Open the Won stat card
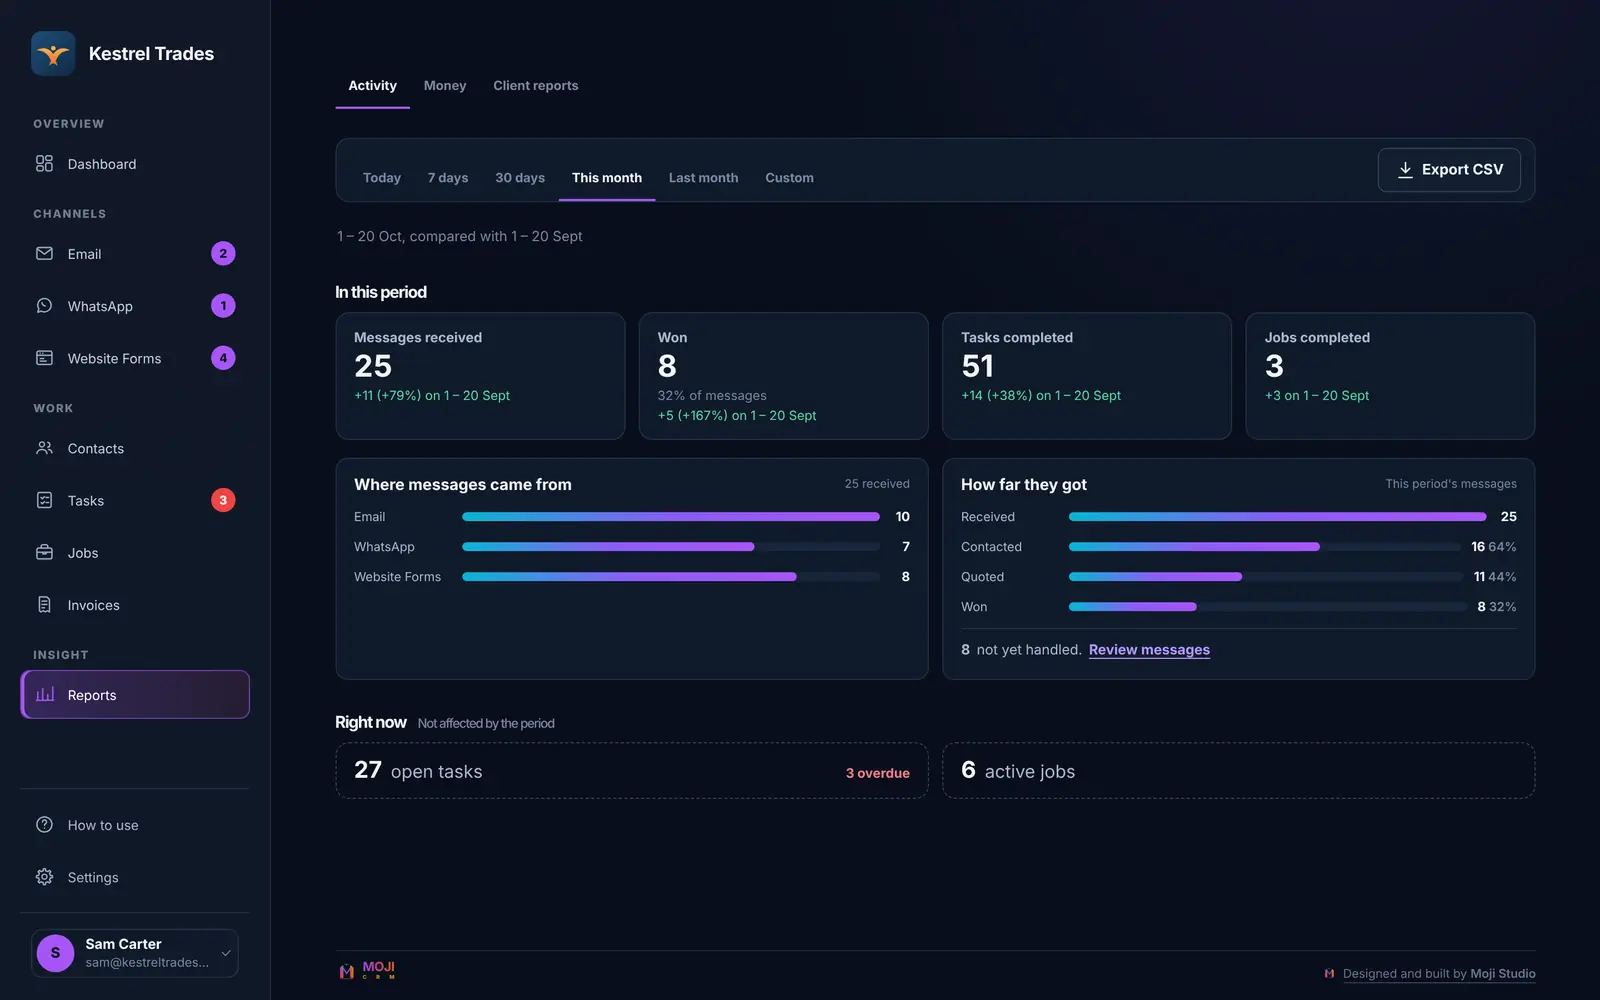 click(783, 376)
